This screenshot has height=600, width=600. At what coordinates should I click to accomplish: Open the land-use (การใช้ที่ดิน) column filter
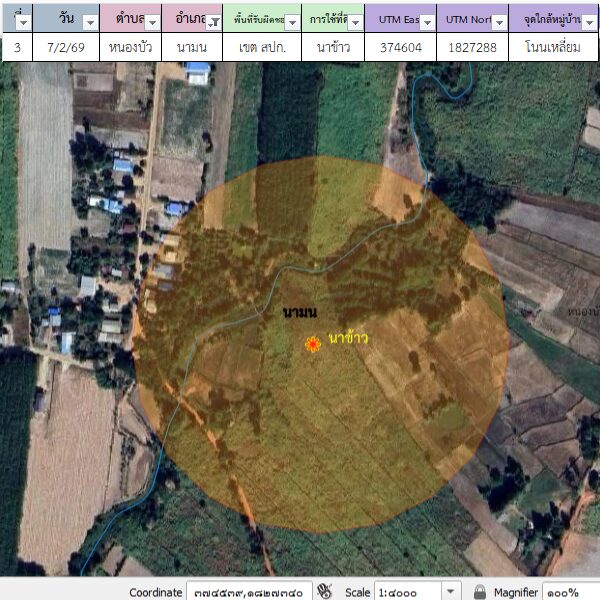(354, 22)
